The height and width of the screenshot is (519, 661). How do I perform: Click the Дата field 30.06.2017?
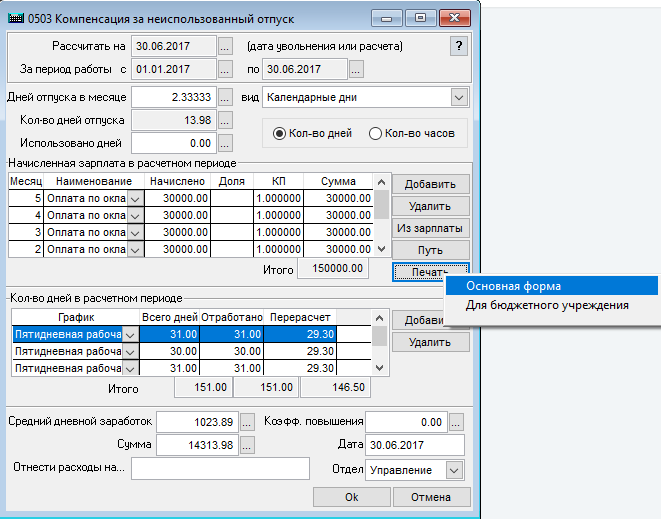click(x=415, y=445)
